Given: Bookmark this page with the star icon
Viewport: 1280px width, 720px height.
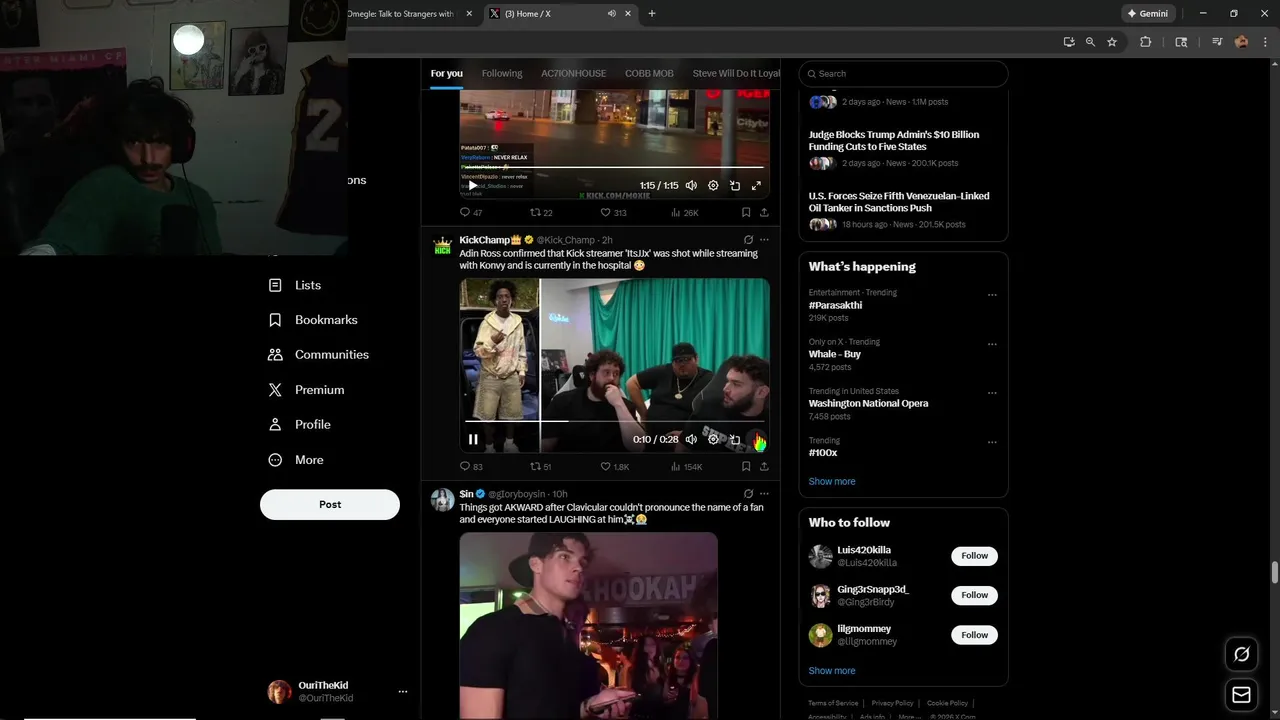Looking at the screenshot, I should [x=1112, y=42].
